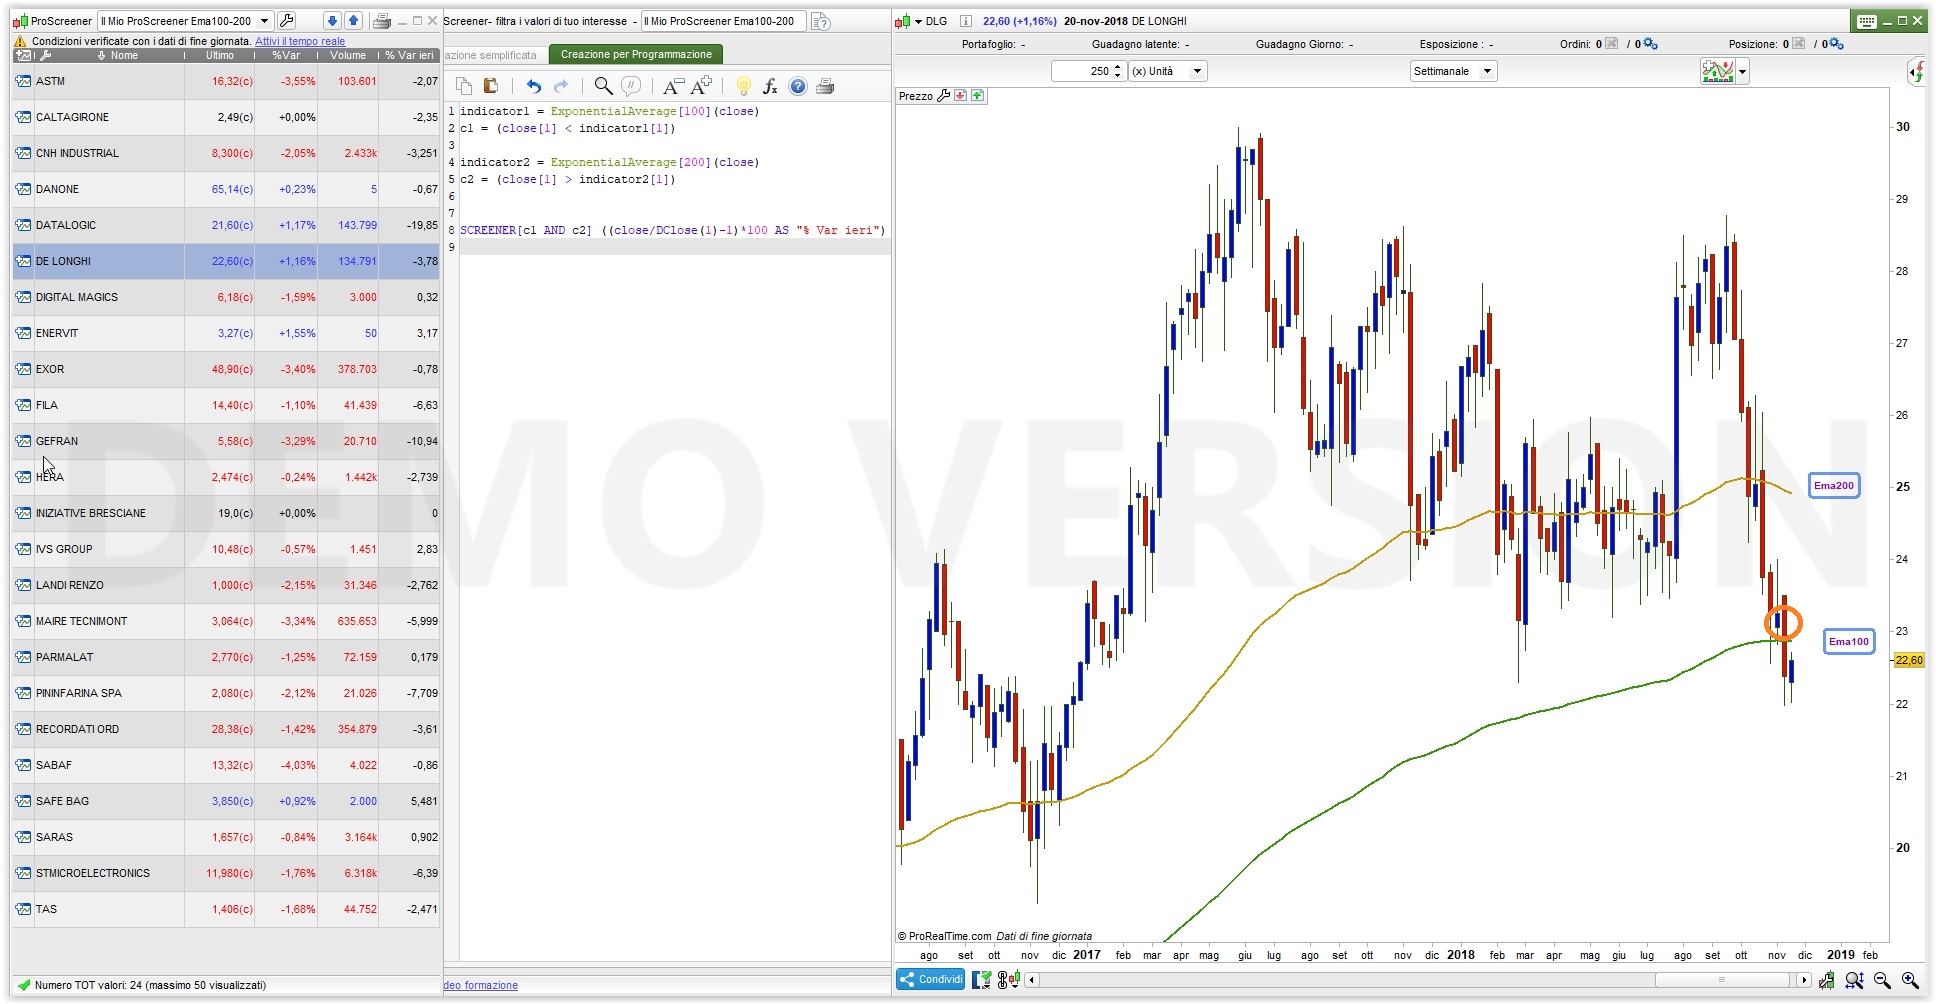1936x1004 pixels.
Task: Insert a function with fx icon
Action: point(770,86)
